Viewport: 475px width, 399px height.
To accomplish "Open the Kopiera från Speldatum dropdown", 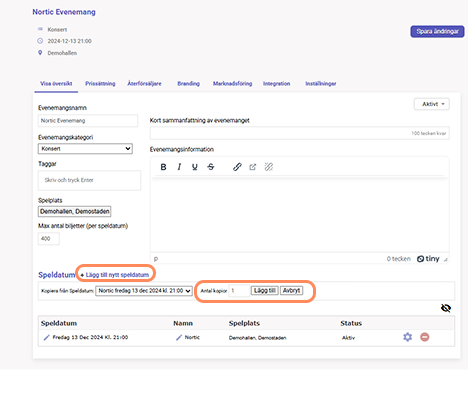I will (144, 291).
